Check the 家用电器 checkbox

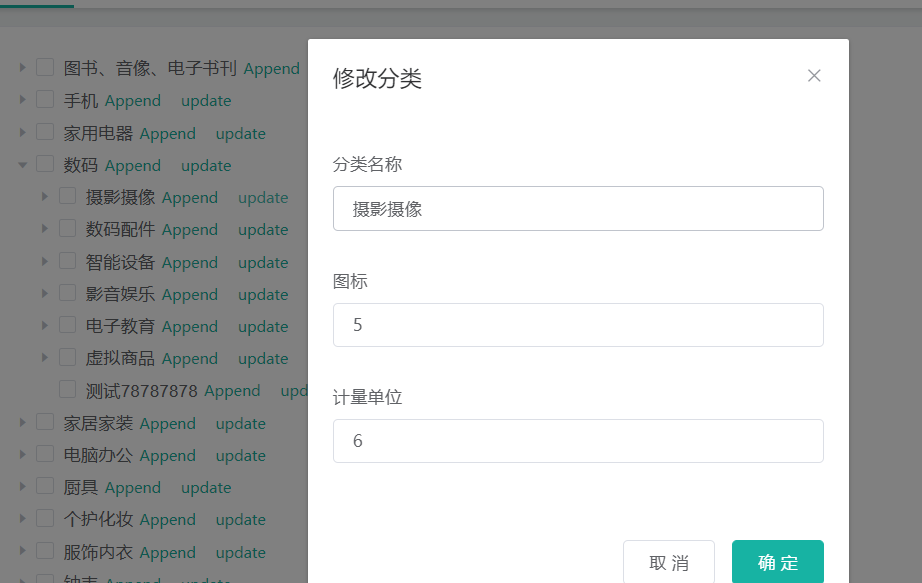(x=45, y=132)
